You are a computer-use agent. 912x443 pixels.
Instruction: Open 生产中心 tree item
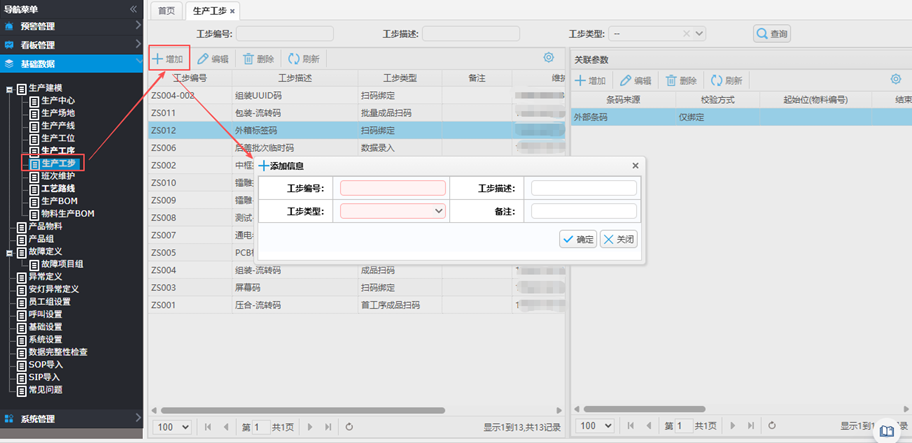(x=58, y=101)
